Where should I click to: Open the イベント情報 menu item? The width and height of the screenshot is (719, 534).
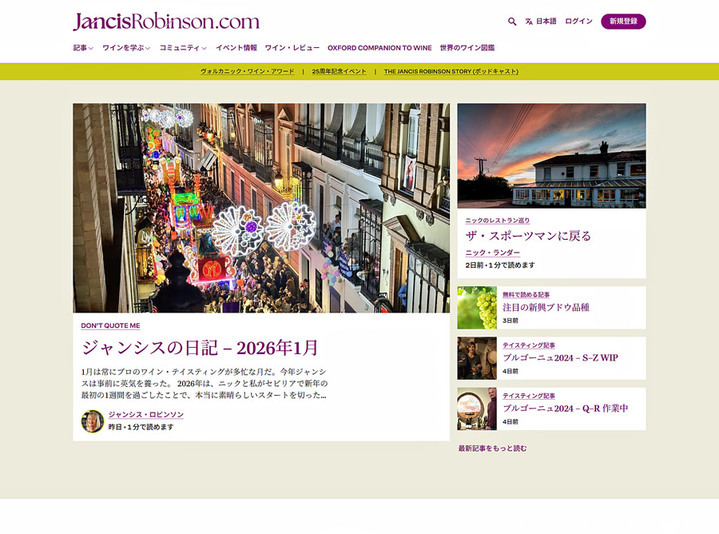tap(236, 48)
